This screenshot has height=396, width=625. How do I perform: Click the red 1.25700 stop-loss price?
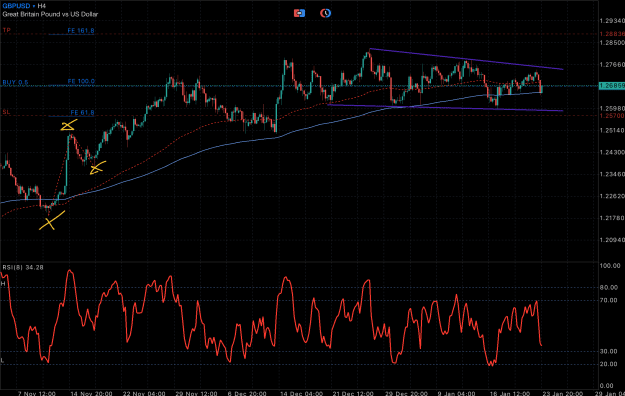[612, 116]
